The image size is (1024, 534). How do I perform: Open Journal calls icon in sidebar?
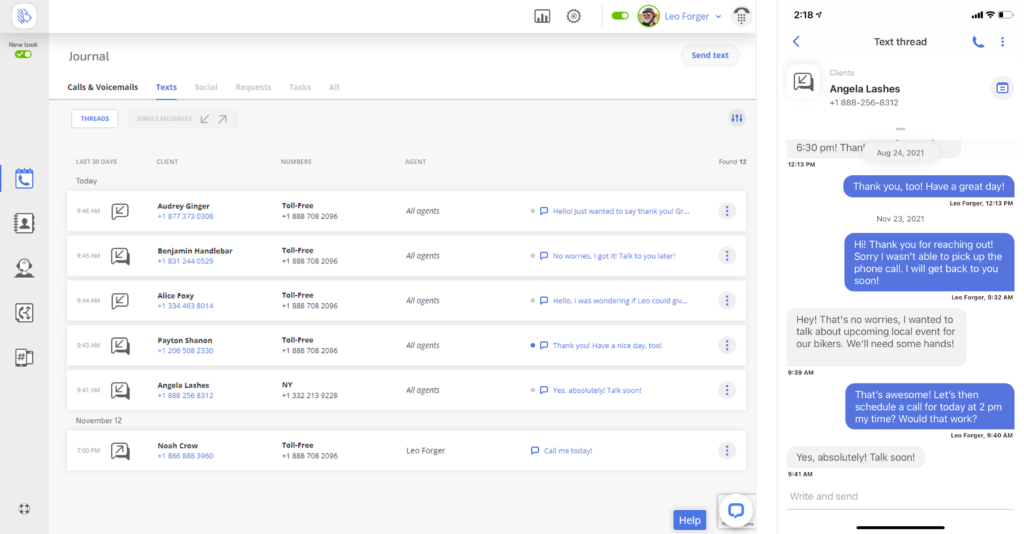(24, 179)
